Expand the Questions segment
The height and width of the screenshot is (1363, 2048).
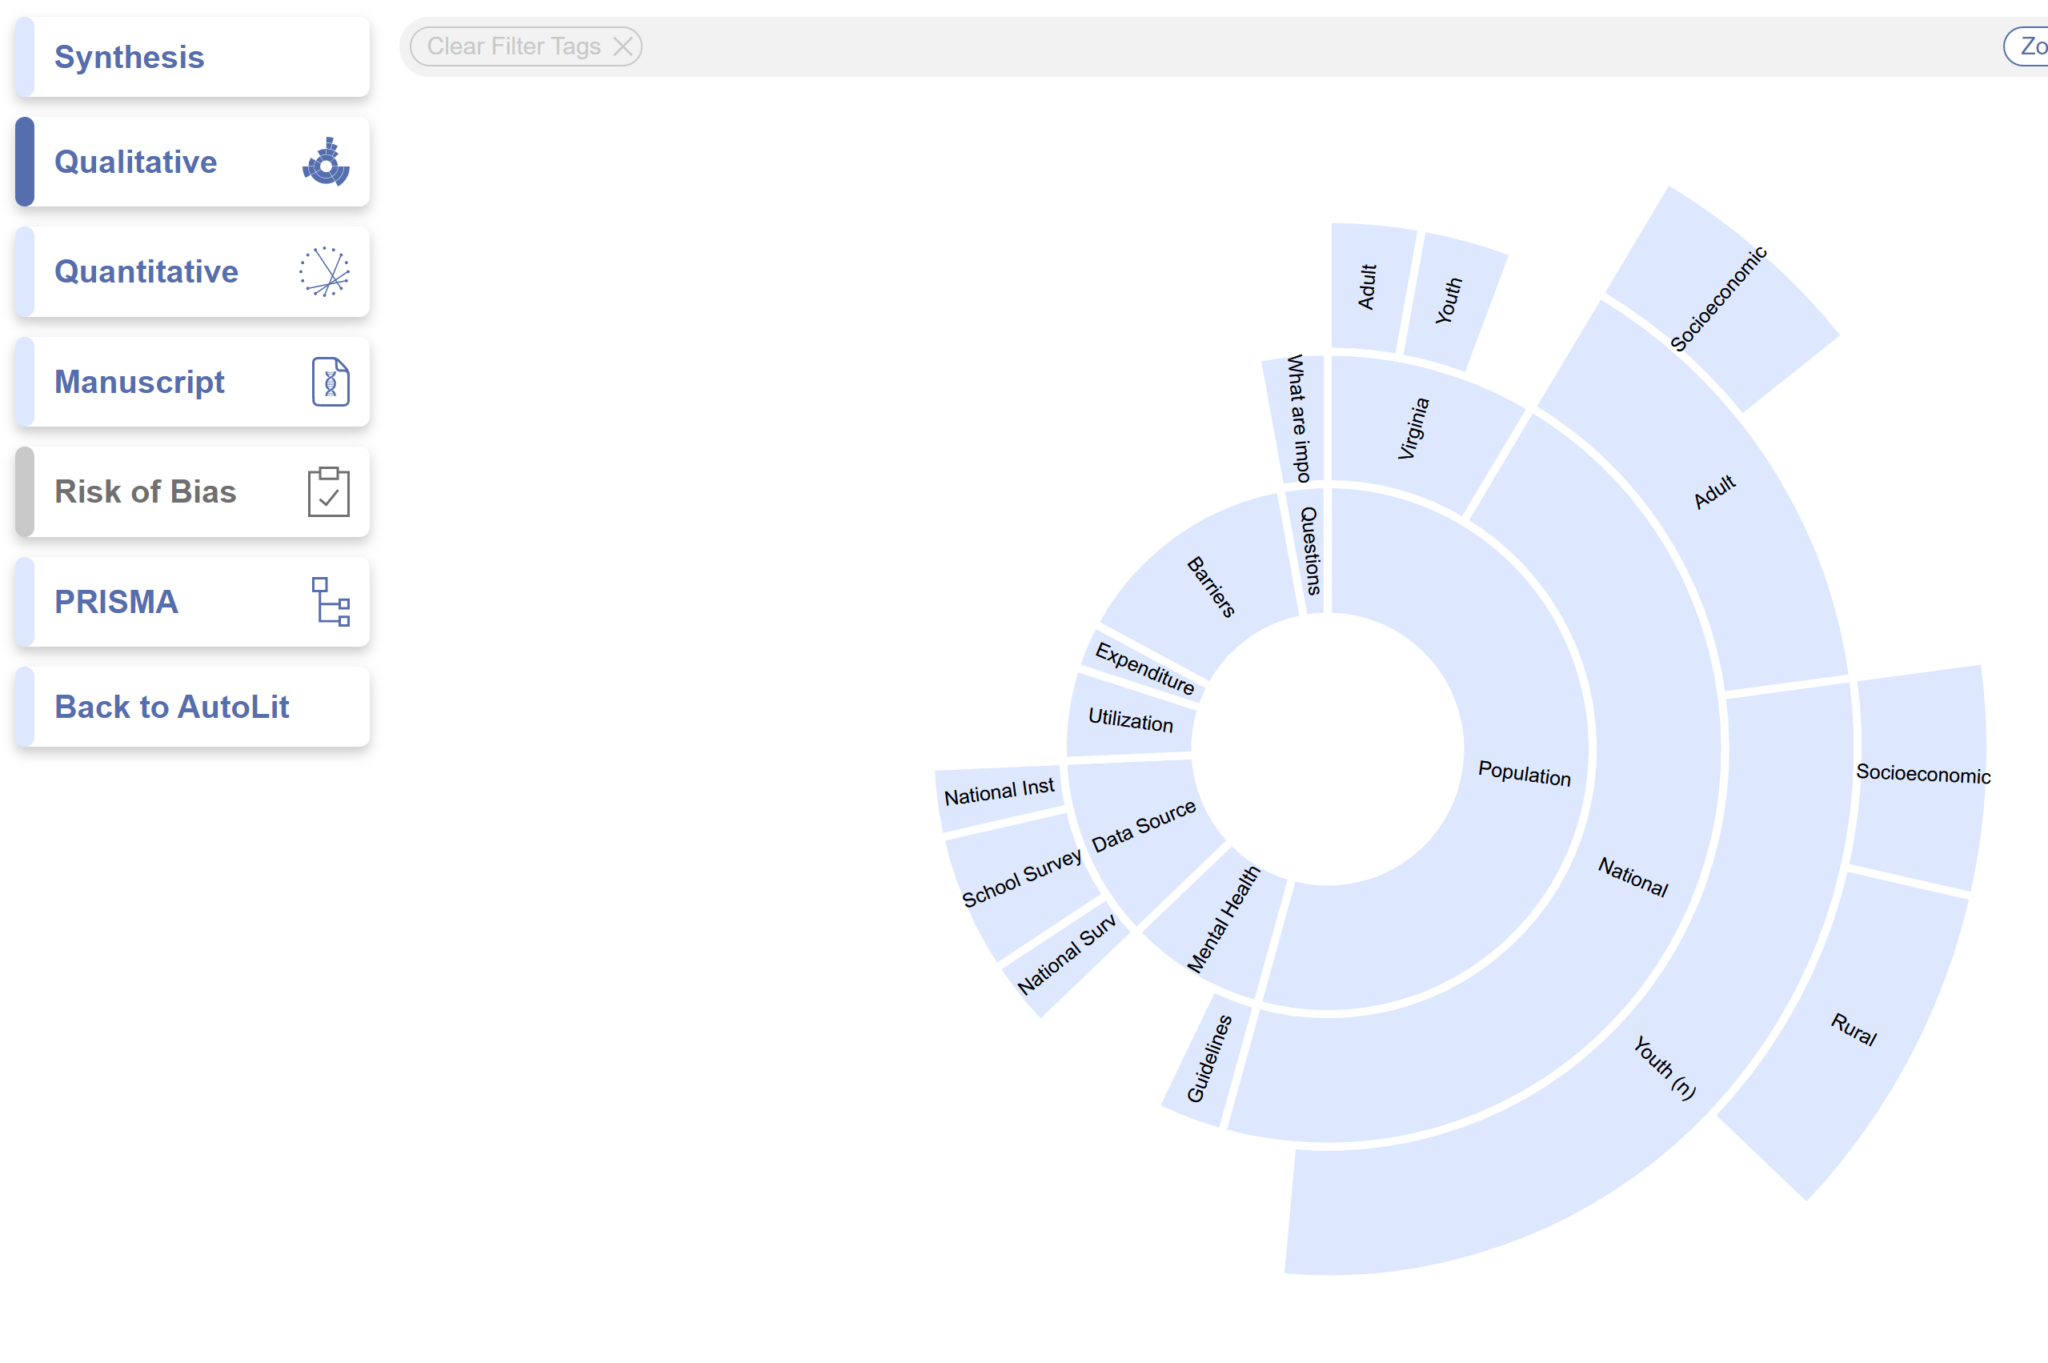coord(1310,550)
